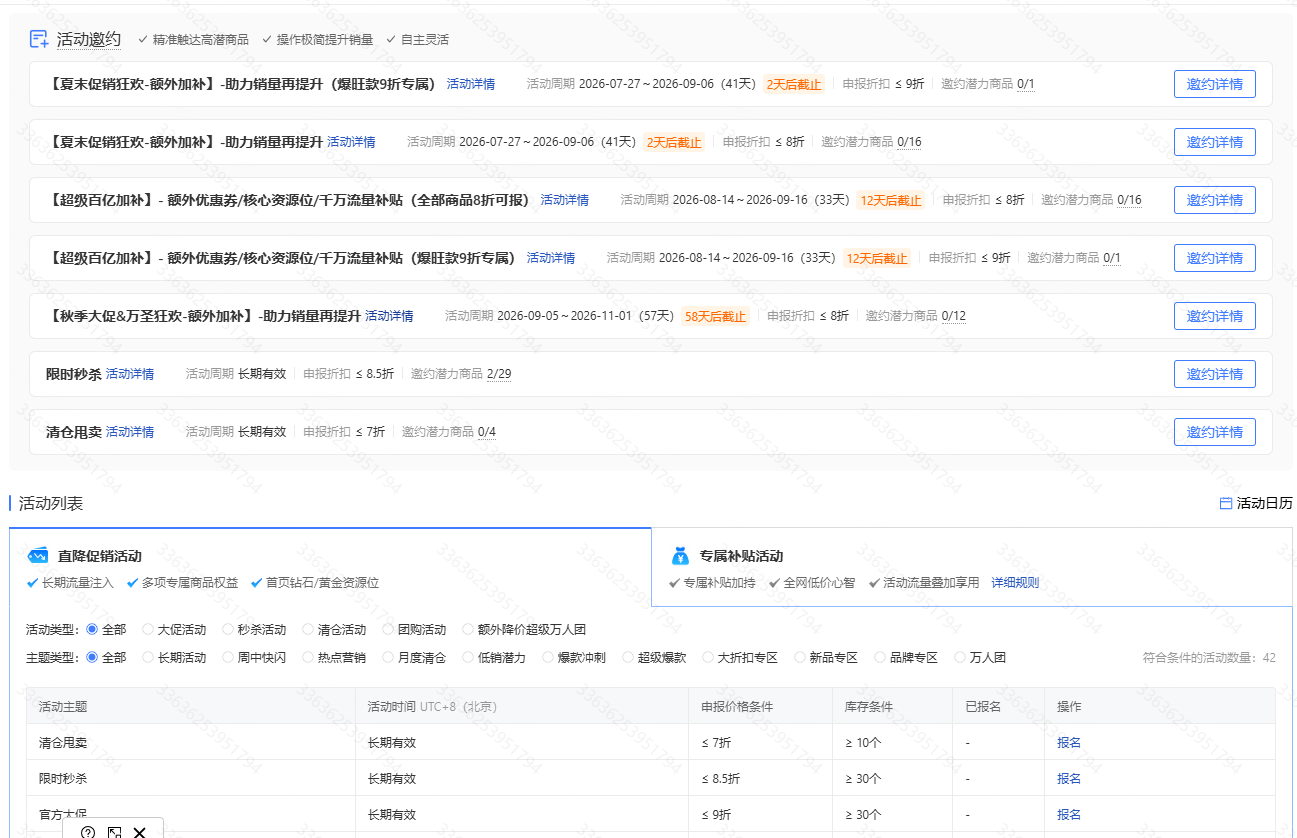Open the help question-mark icon
Viewport: 1297px width, 838px height.
point(88,832)
